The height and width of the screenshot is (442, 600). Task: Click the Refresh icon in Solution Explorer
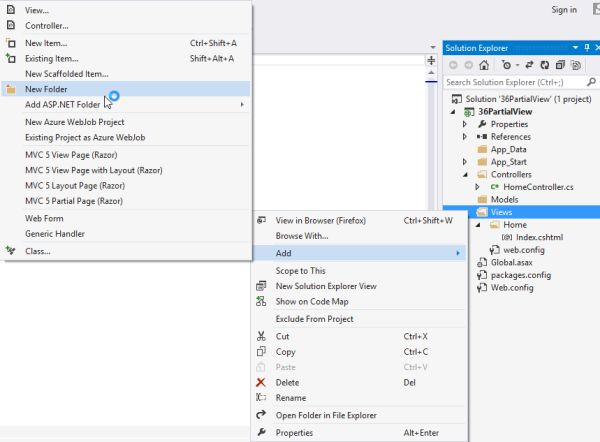coord(545,65)
